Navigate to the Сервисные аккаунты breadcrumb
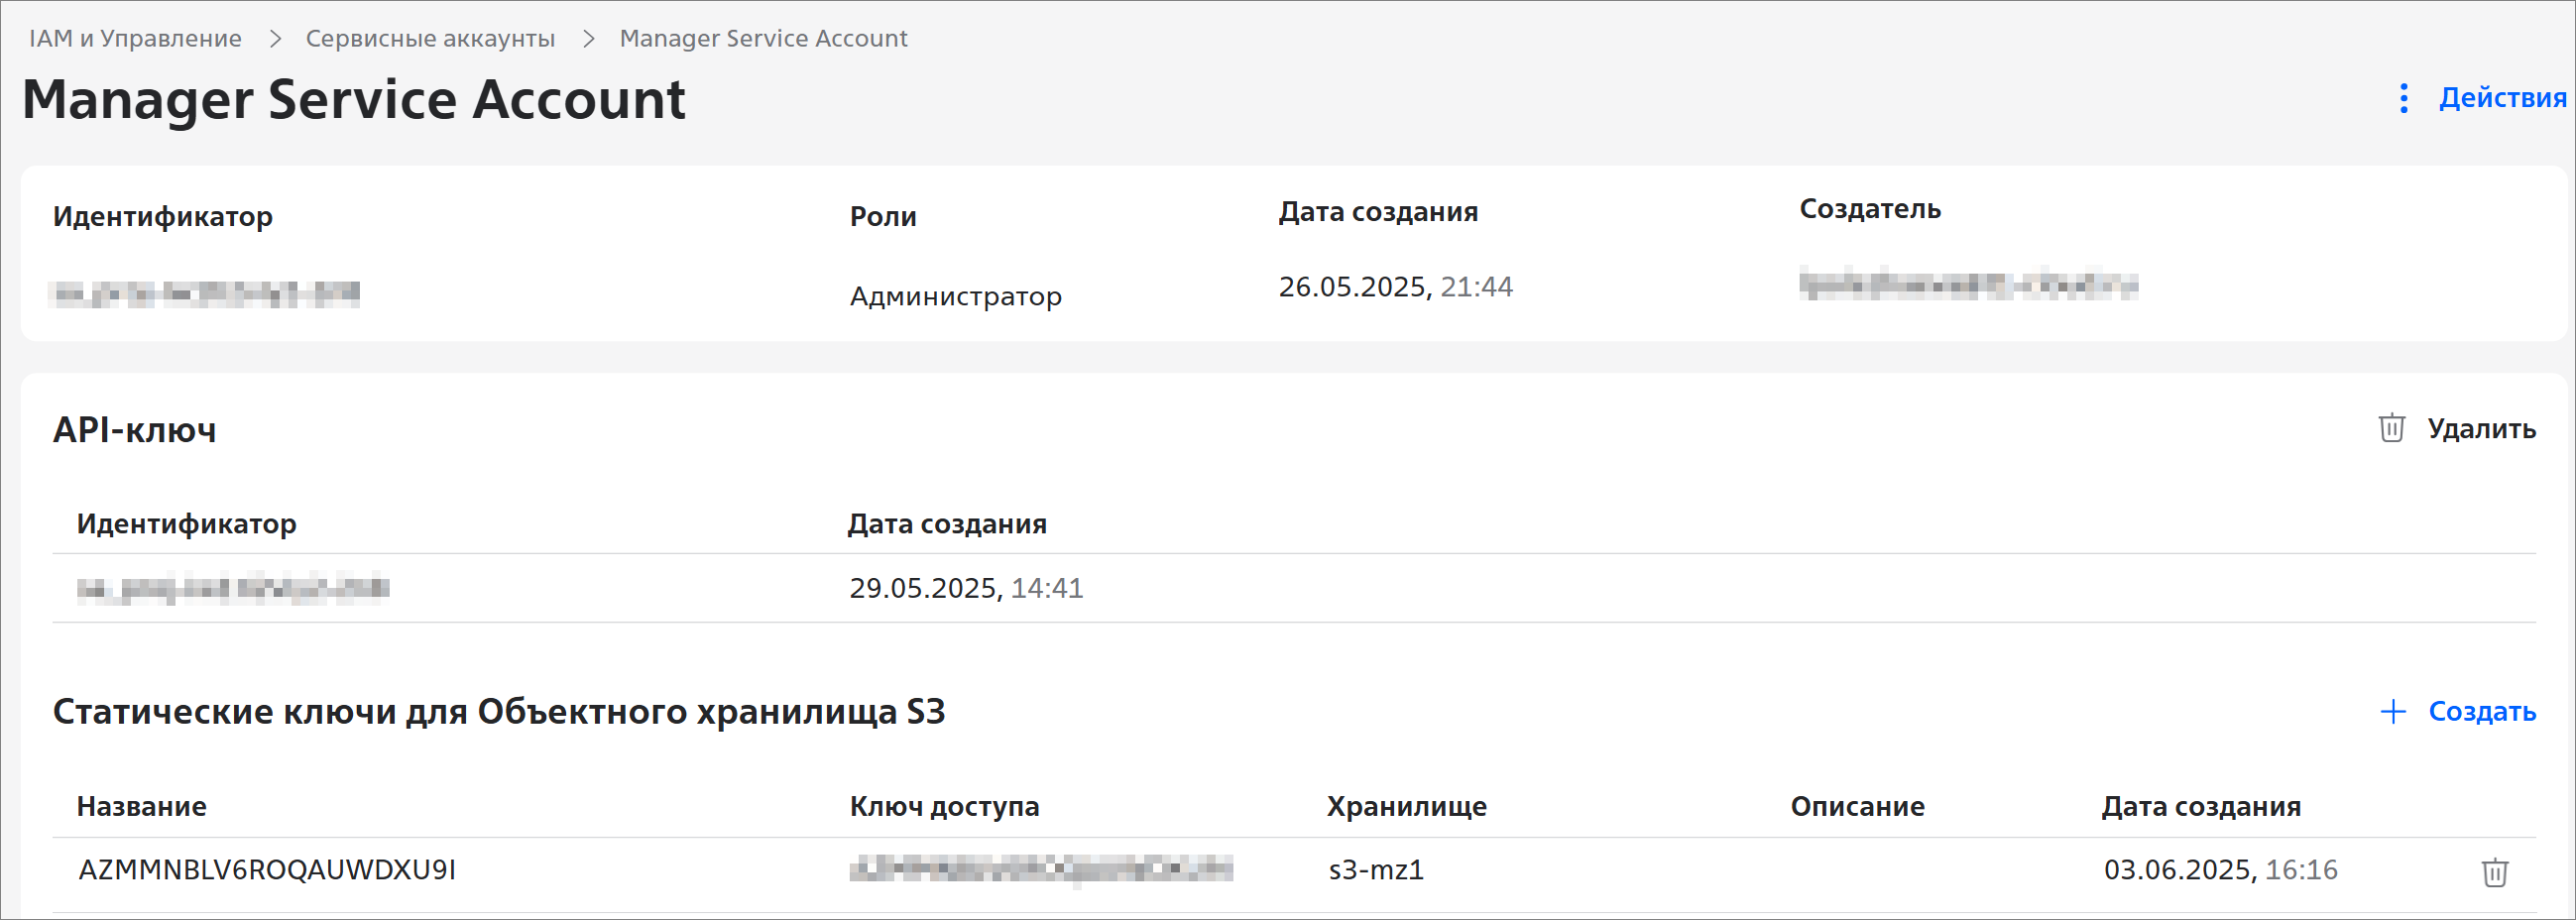The image size is (2576, 920). tap(430, 38)
